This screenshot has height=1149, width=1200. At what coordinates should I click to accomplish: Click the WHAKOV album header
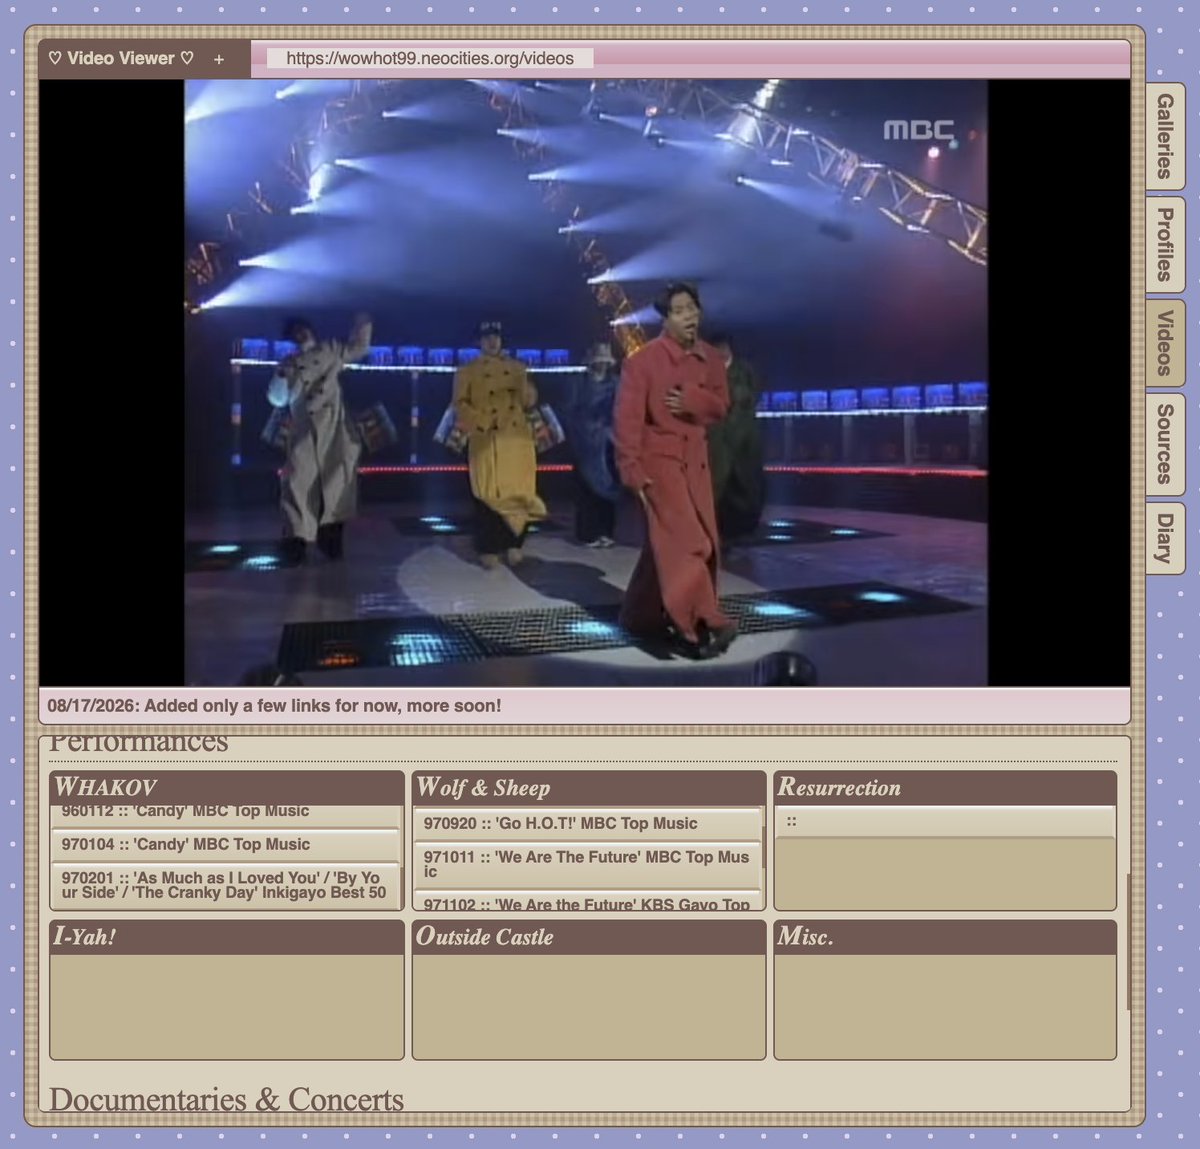pyautogui.click(x=227, y=787)
